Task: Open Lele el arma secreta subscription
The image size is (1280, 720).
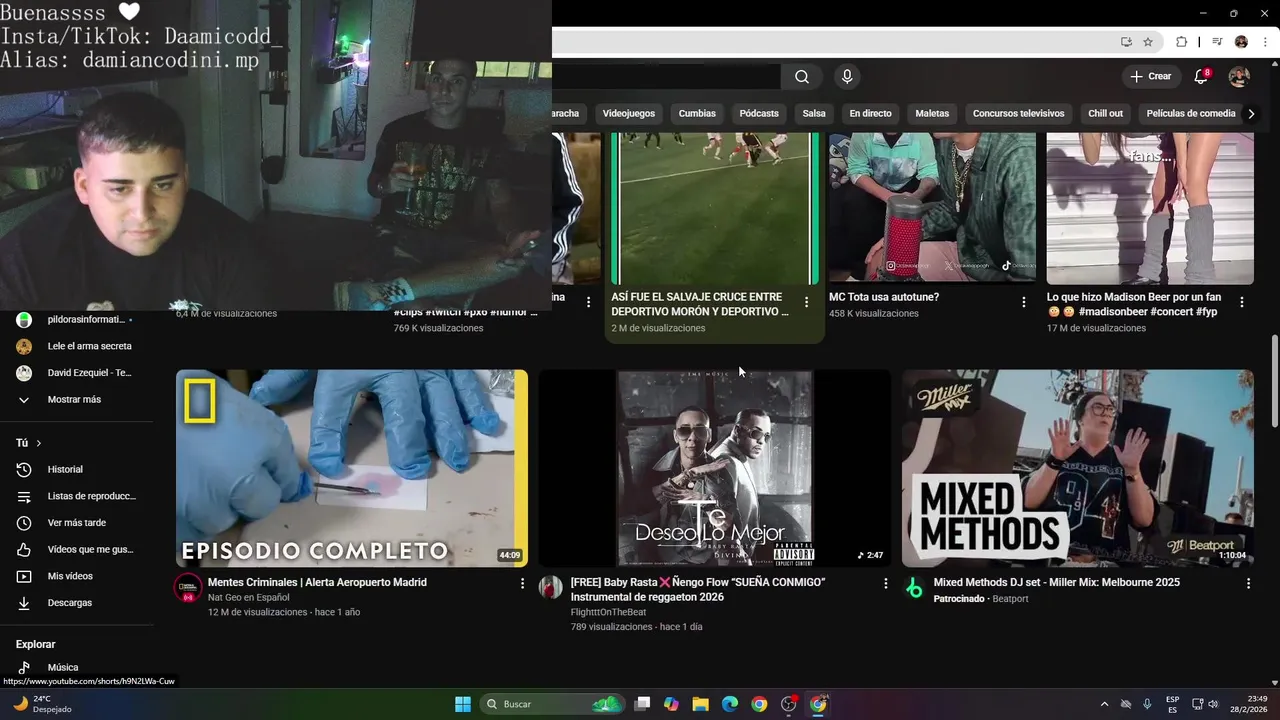Action: [76, 346]
